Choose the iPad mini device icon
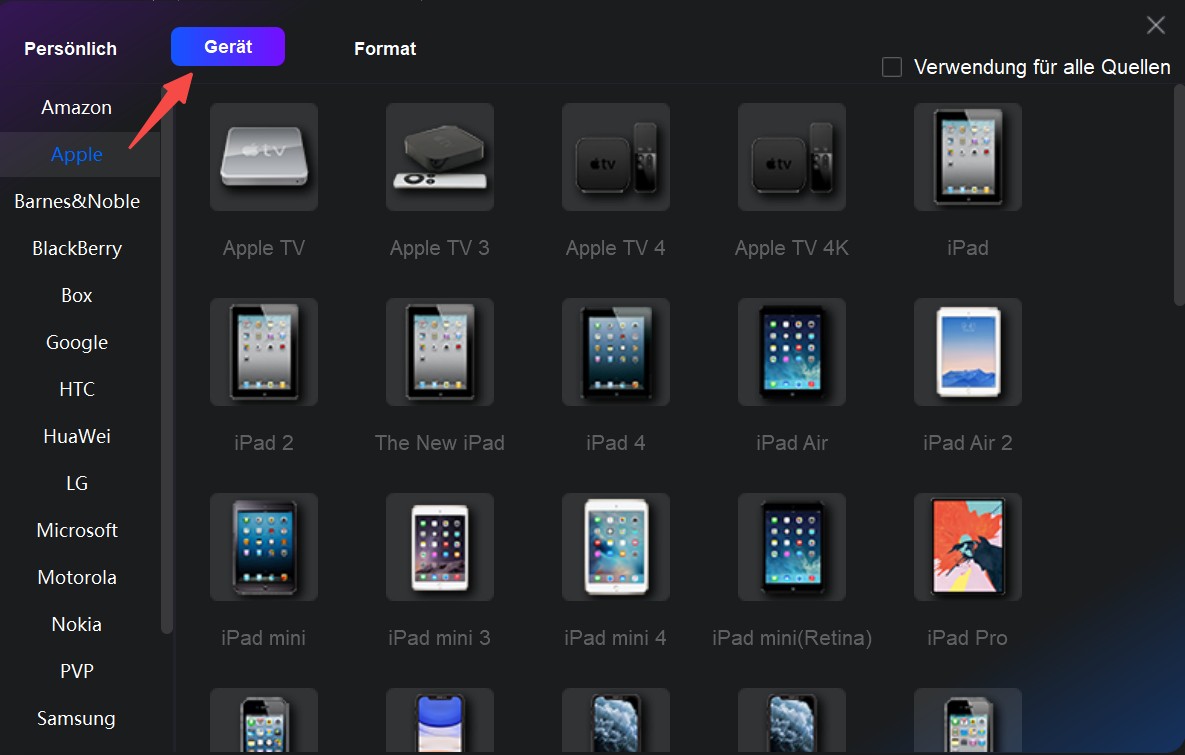Screen dimensions: 1185x755 click(264, 546)
